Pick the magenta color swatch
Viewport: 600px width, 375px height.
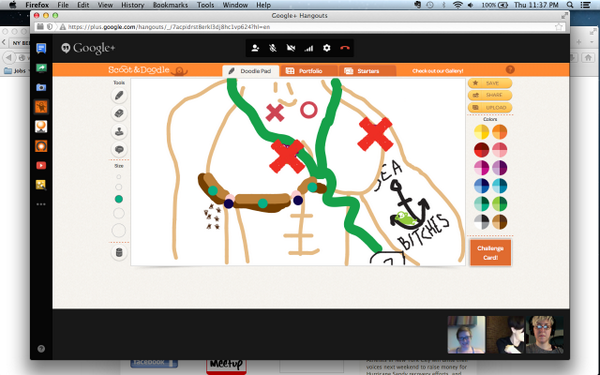(481, 168)
